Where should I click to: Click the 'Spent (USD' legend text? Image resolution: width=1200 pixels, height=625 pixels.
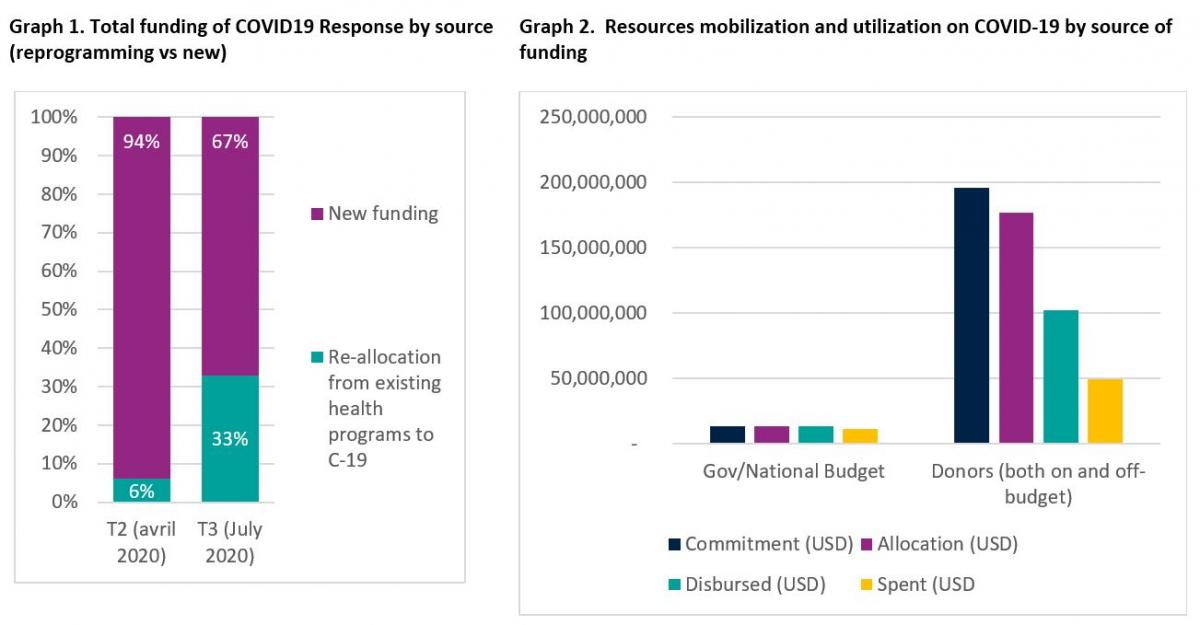(x=926, y=584)
